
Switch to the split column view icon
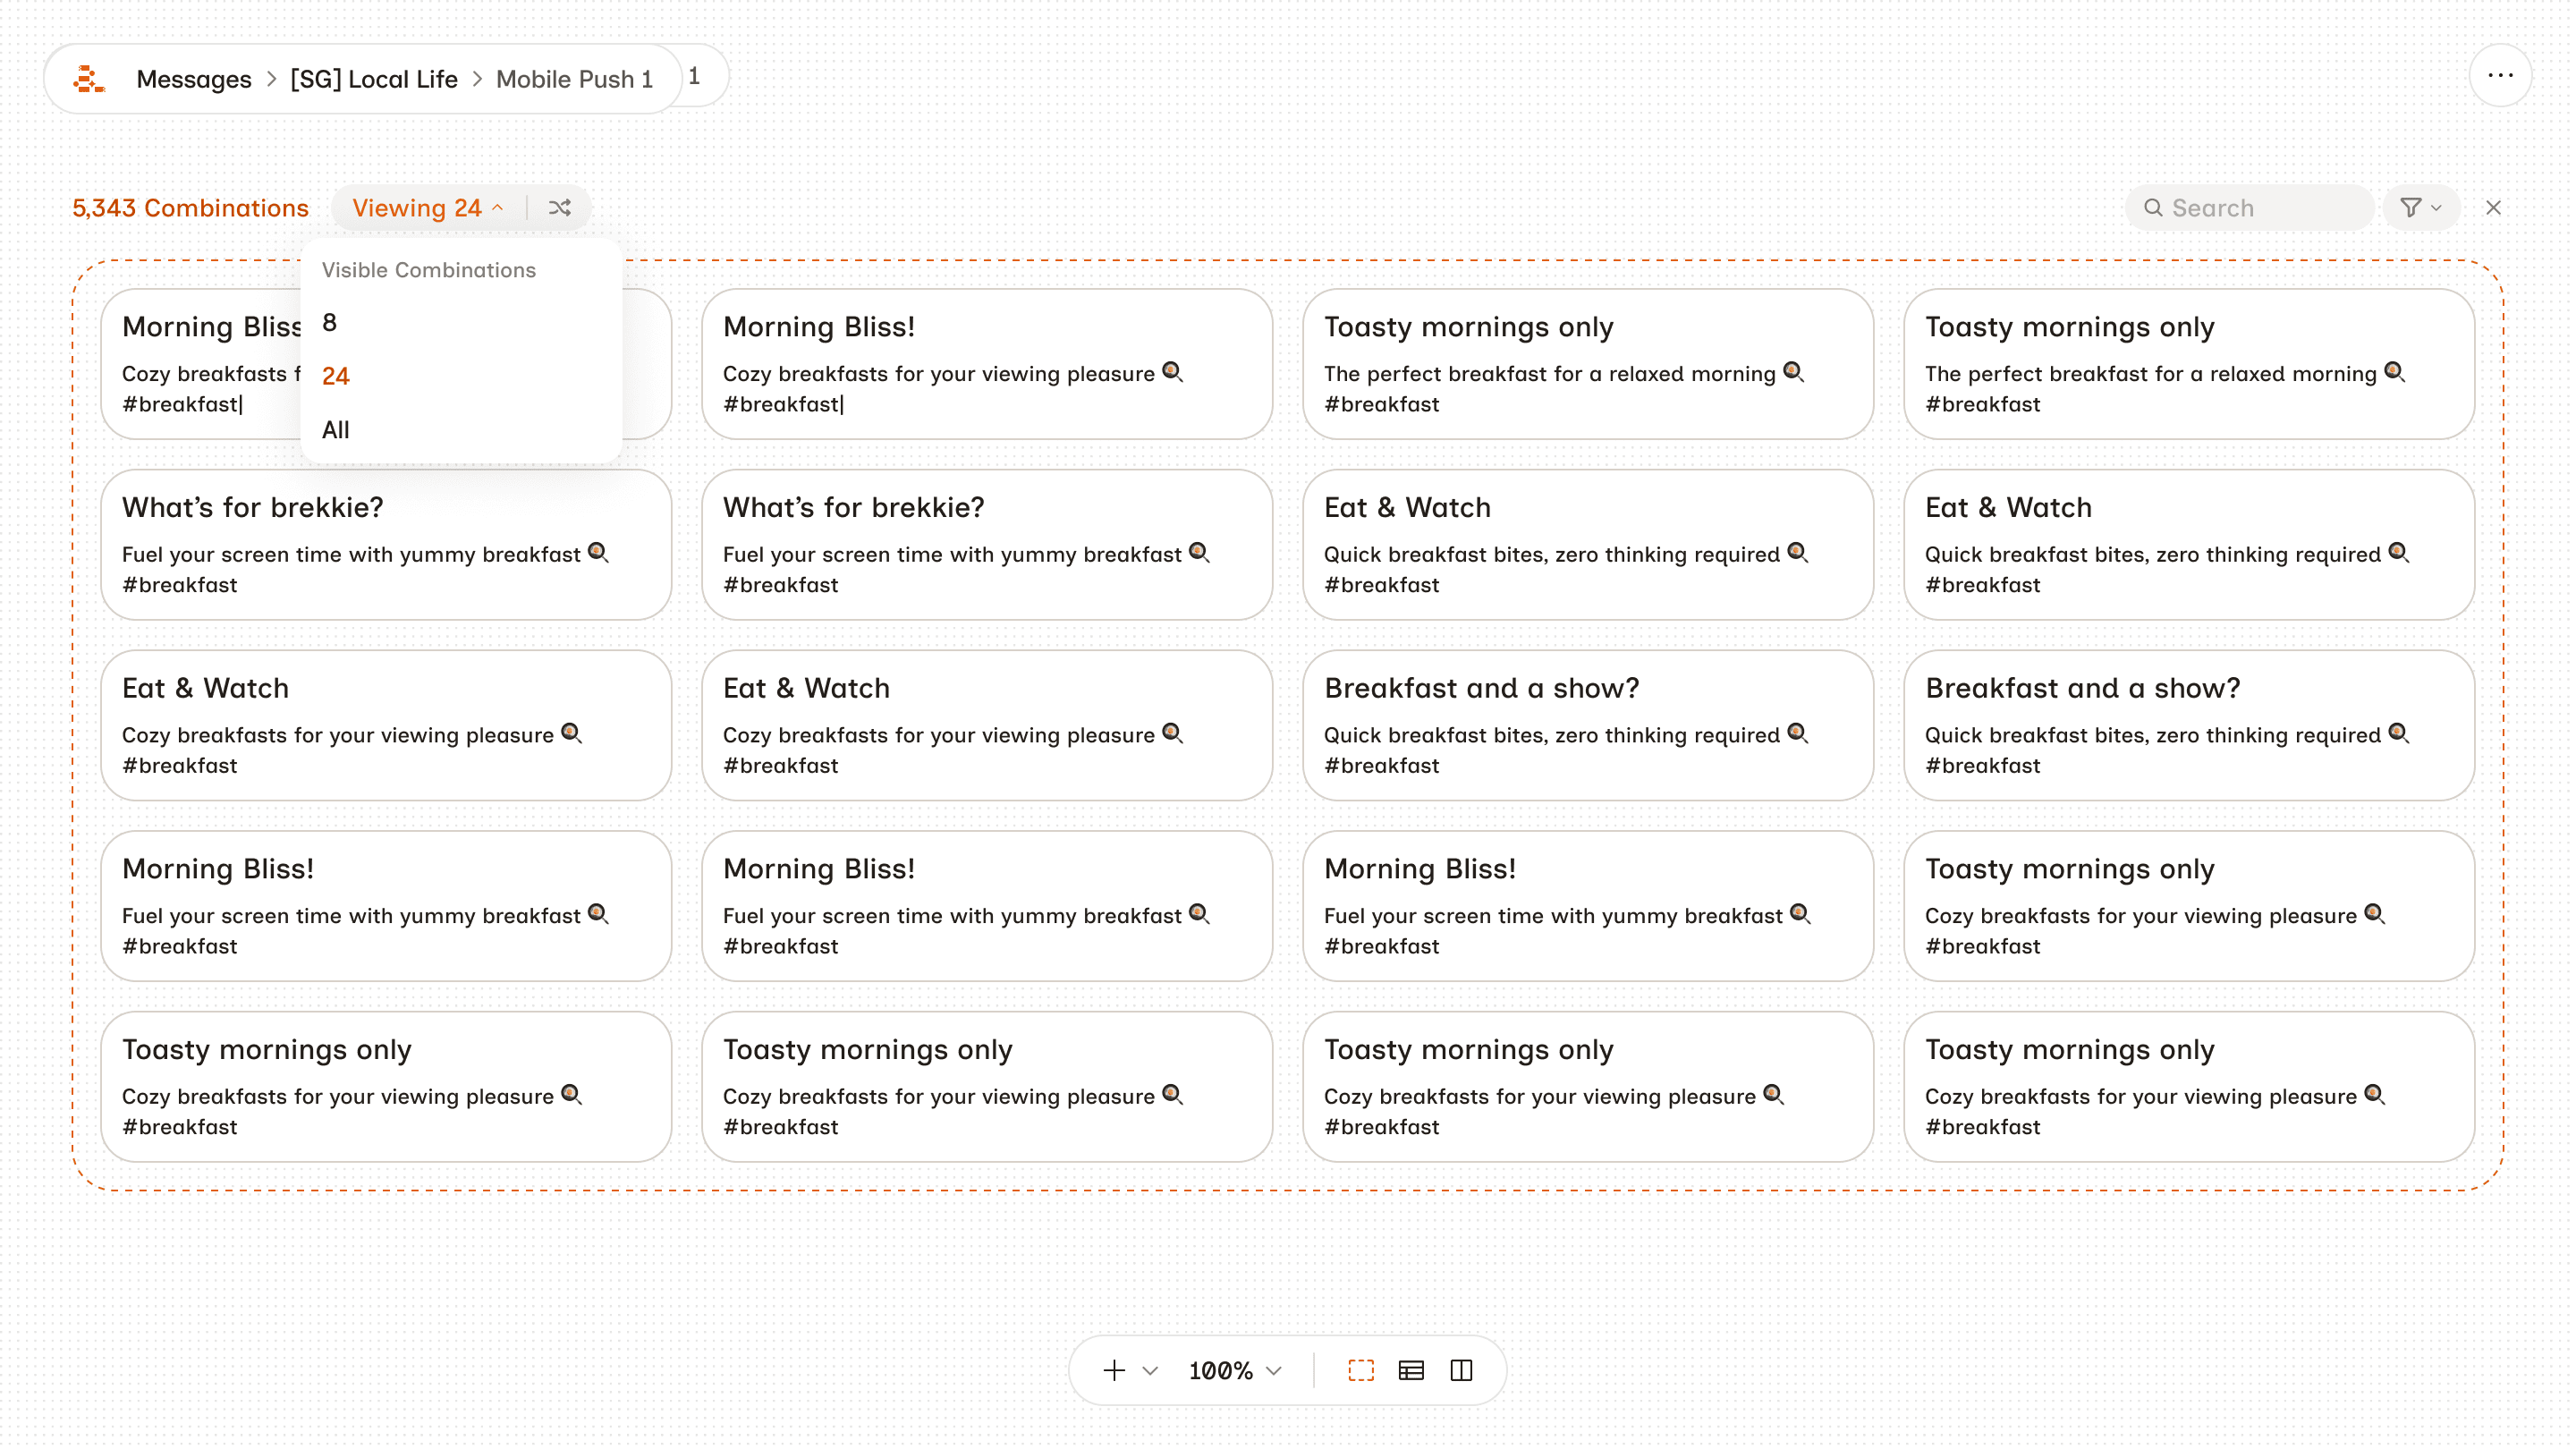tap(1461, 1370)
